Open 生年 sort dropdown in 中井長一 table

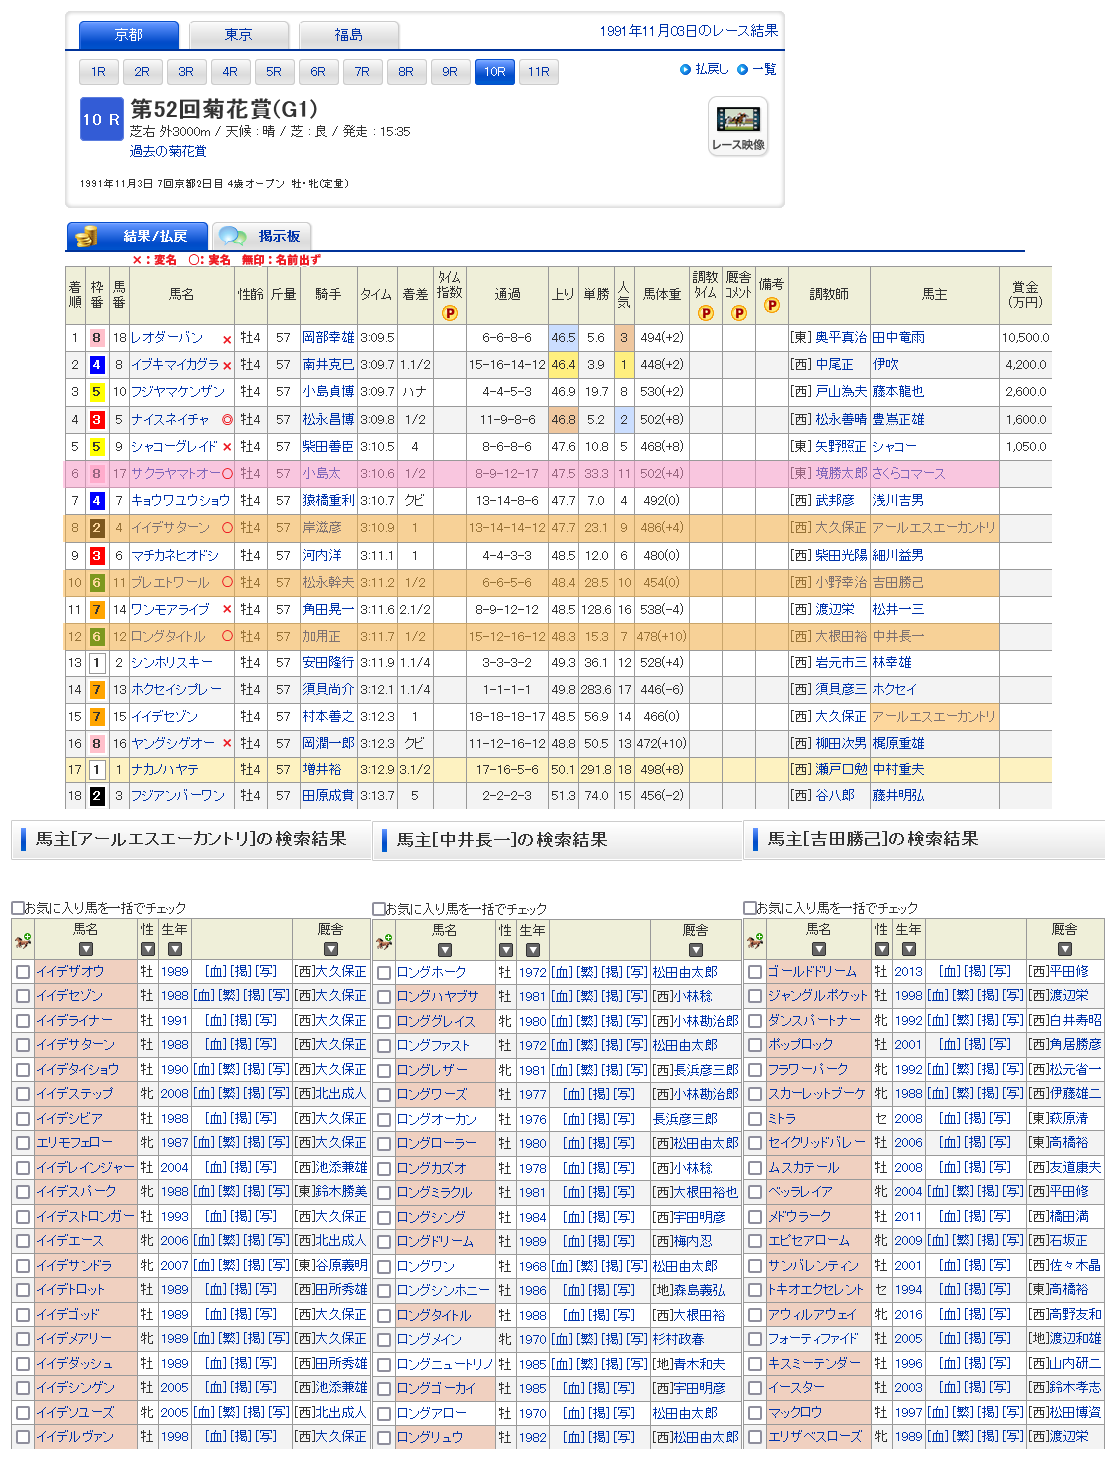tap(532, 950)
